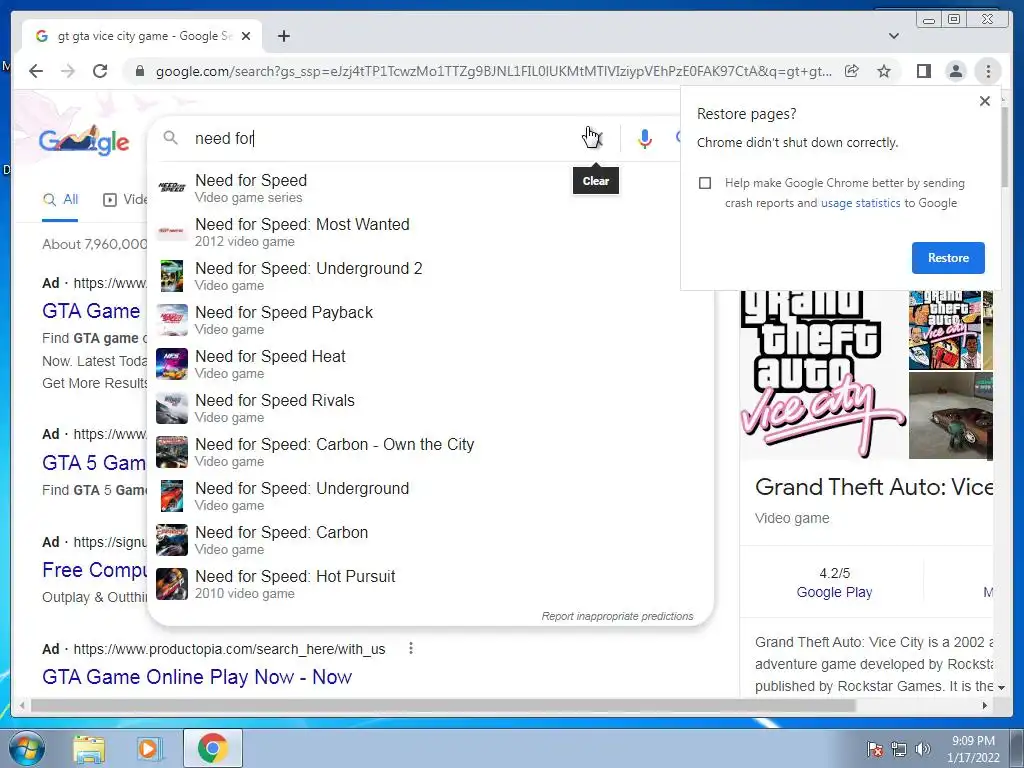
Task: Open GTA Game Online Play Now link
Action: (197, 677)
